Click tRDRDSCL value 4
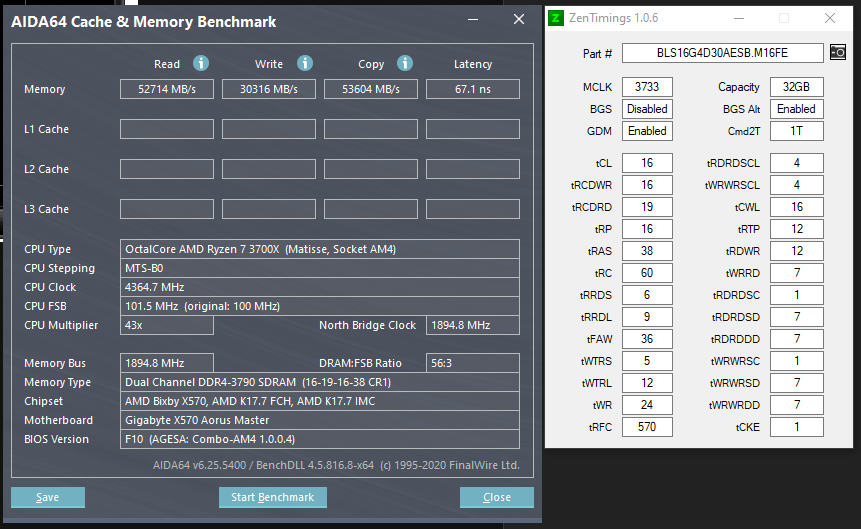This screenshot has width=861, height=529. pos(796,163)
